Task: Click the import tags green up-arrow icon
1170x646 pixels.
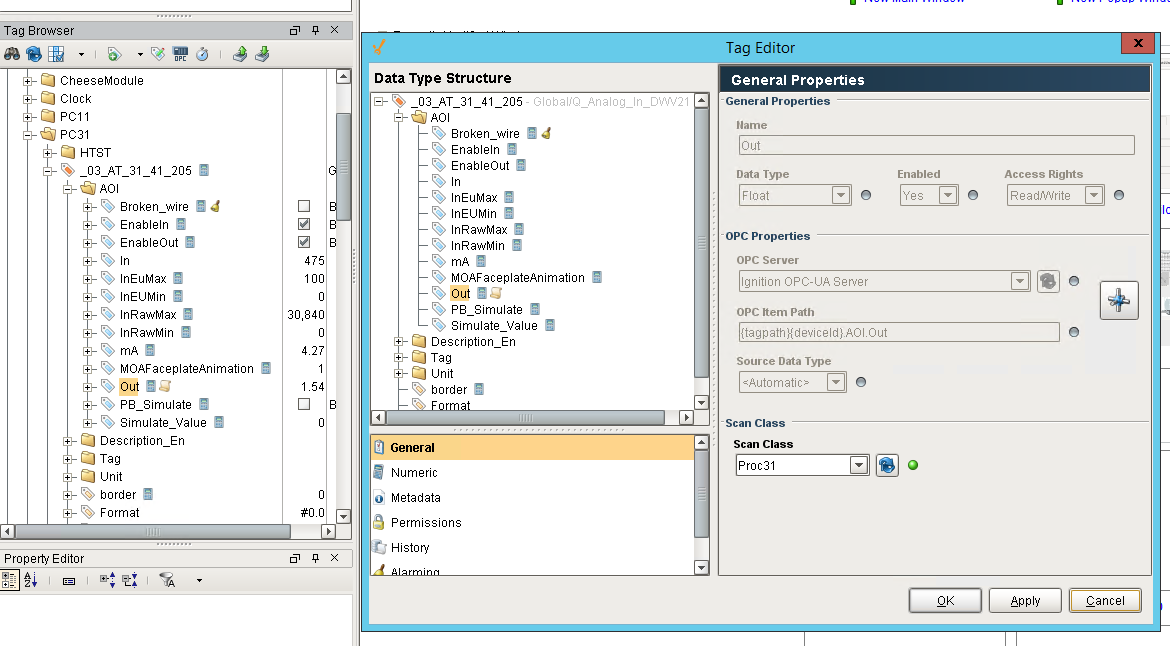Action: point(240,54)
